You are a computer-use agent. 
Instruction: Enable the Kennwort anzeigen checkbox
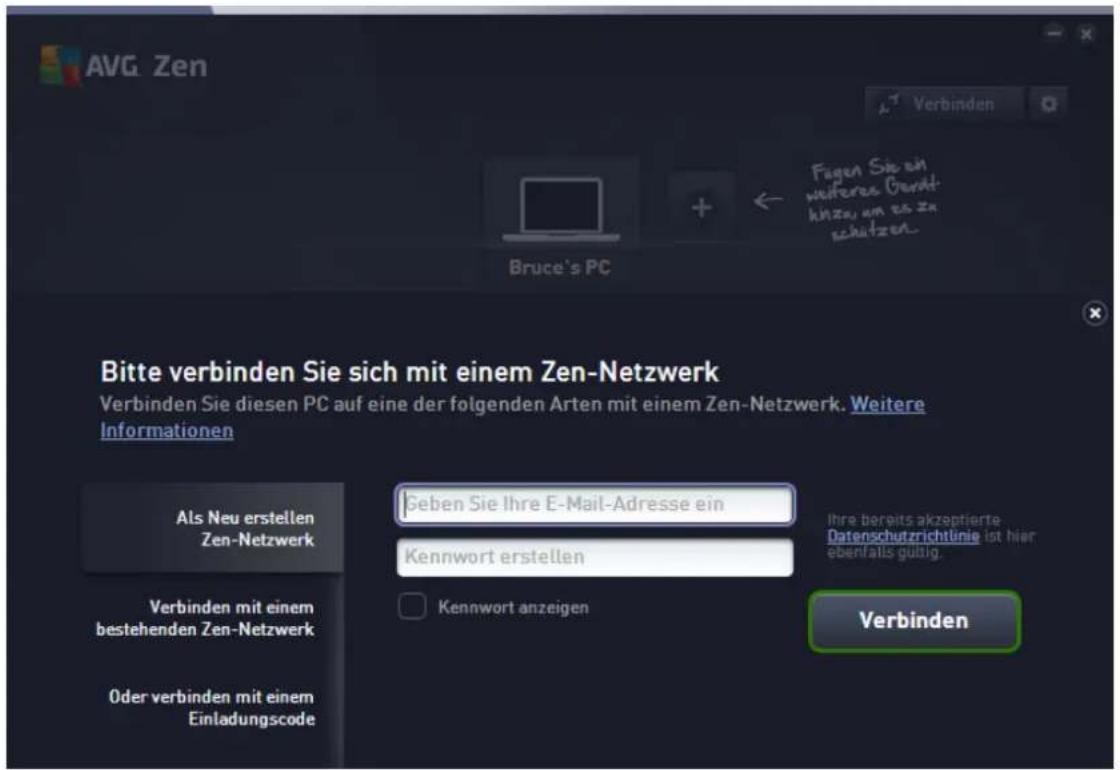tap(412, 606)
